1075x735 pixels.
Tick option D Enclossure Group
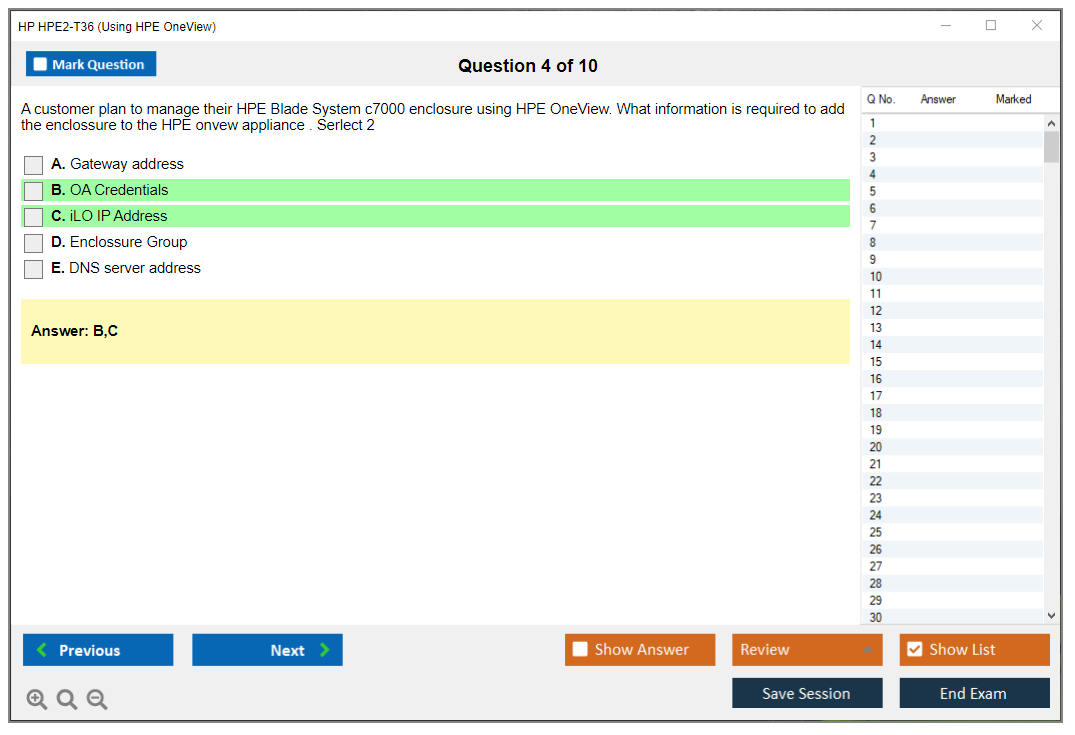click(x=34, y=243)
